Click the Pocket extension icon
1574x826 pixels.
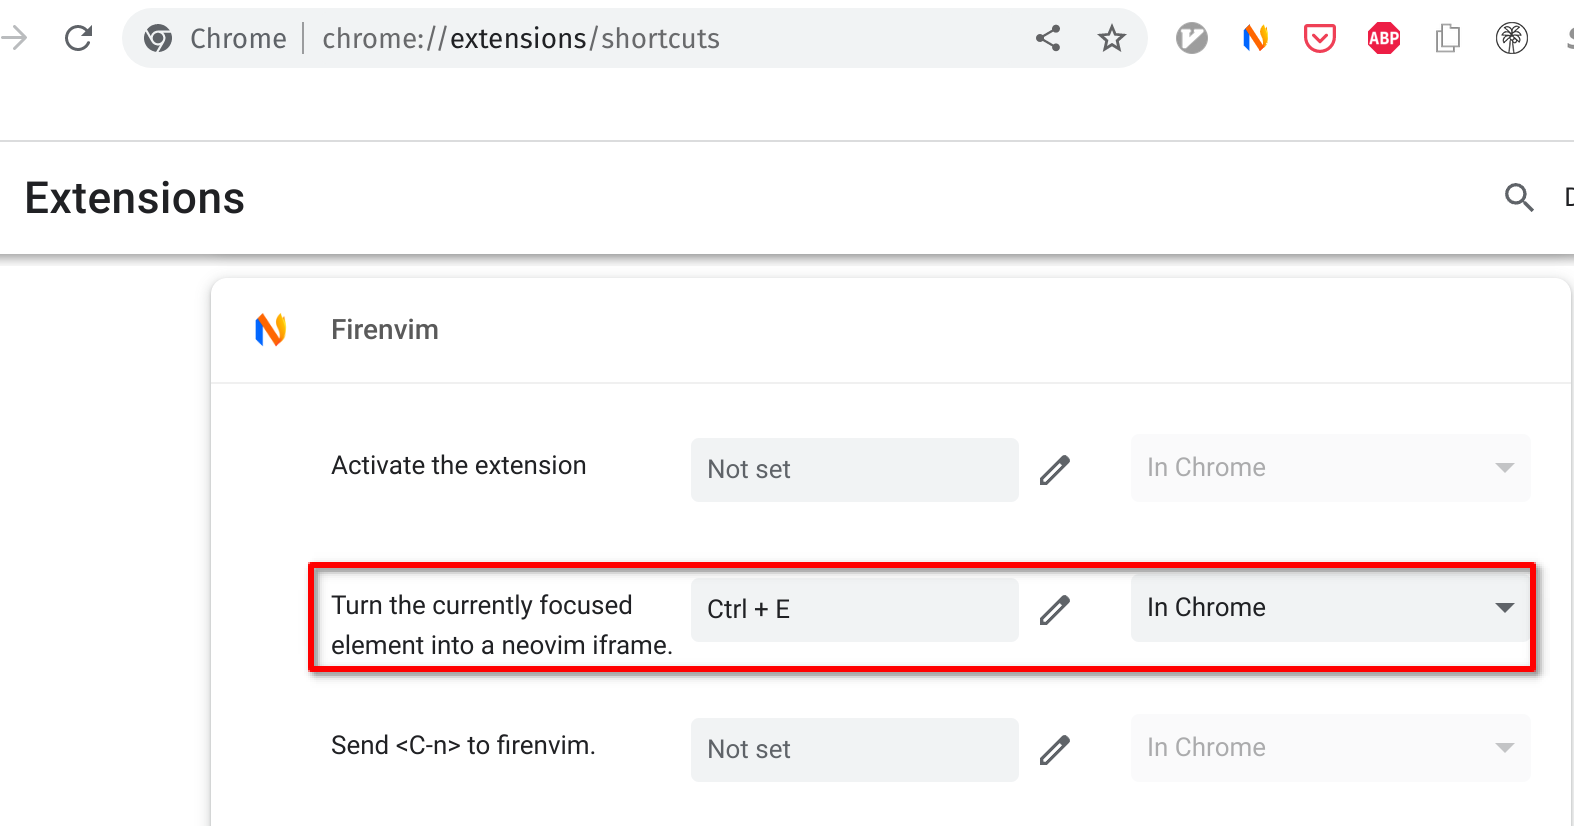(1318, 37)
